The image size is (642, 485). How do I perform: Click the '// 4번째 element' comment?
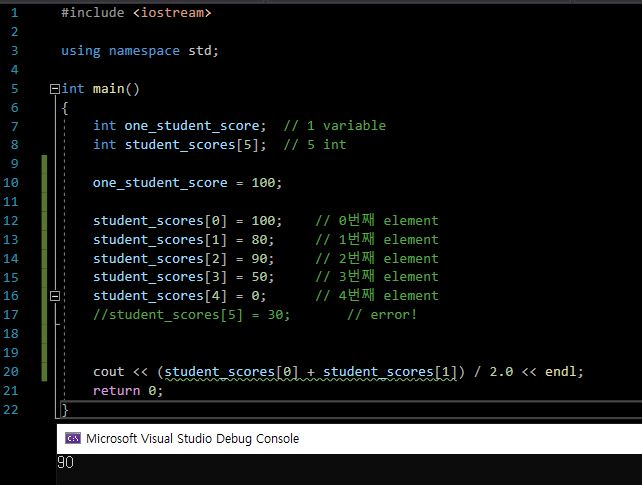pyautogui.click(x=377, y=296)
